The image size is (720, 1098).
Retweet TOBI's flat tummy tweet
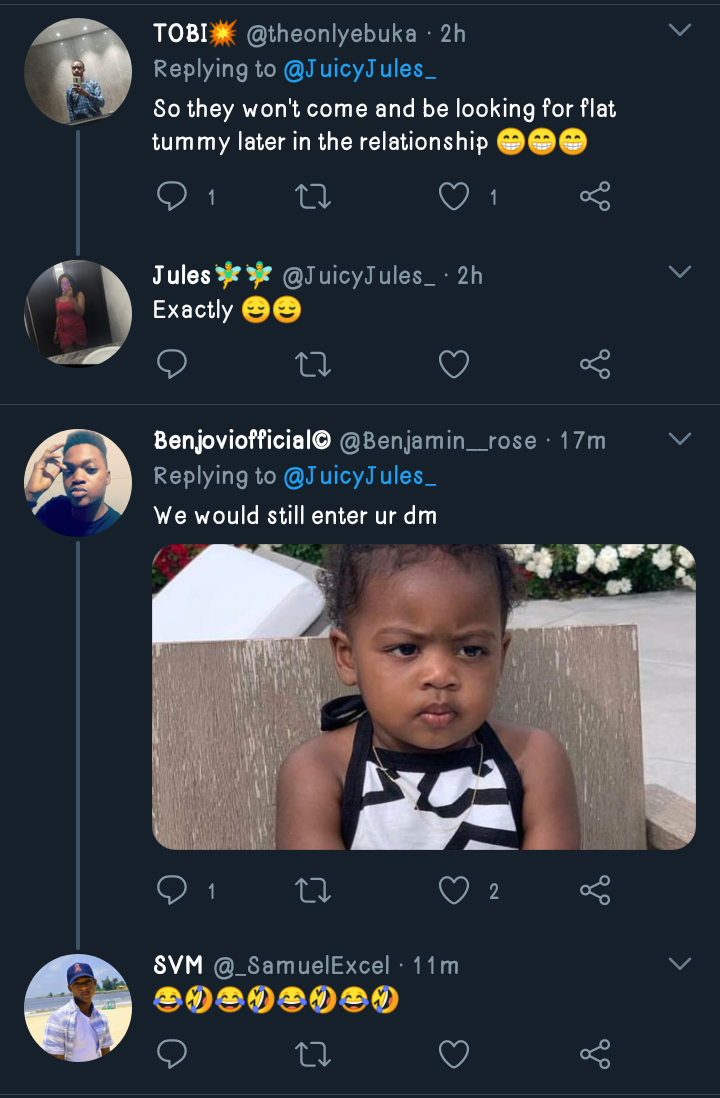click(x=313, y=197)
